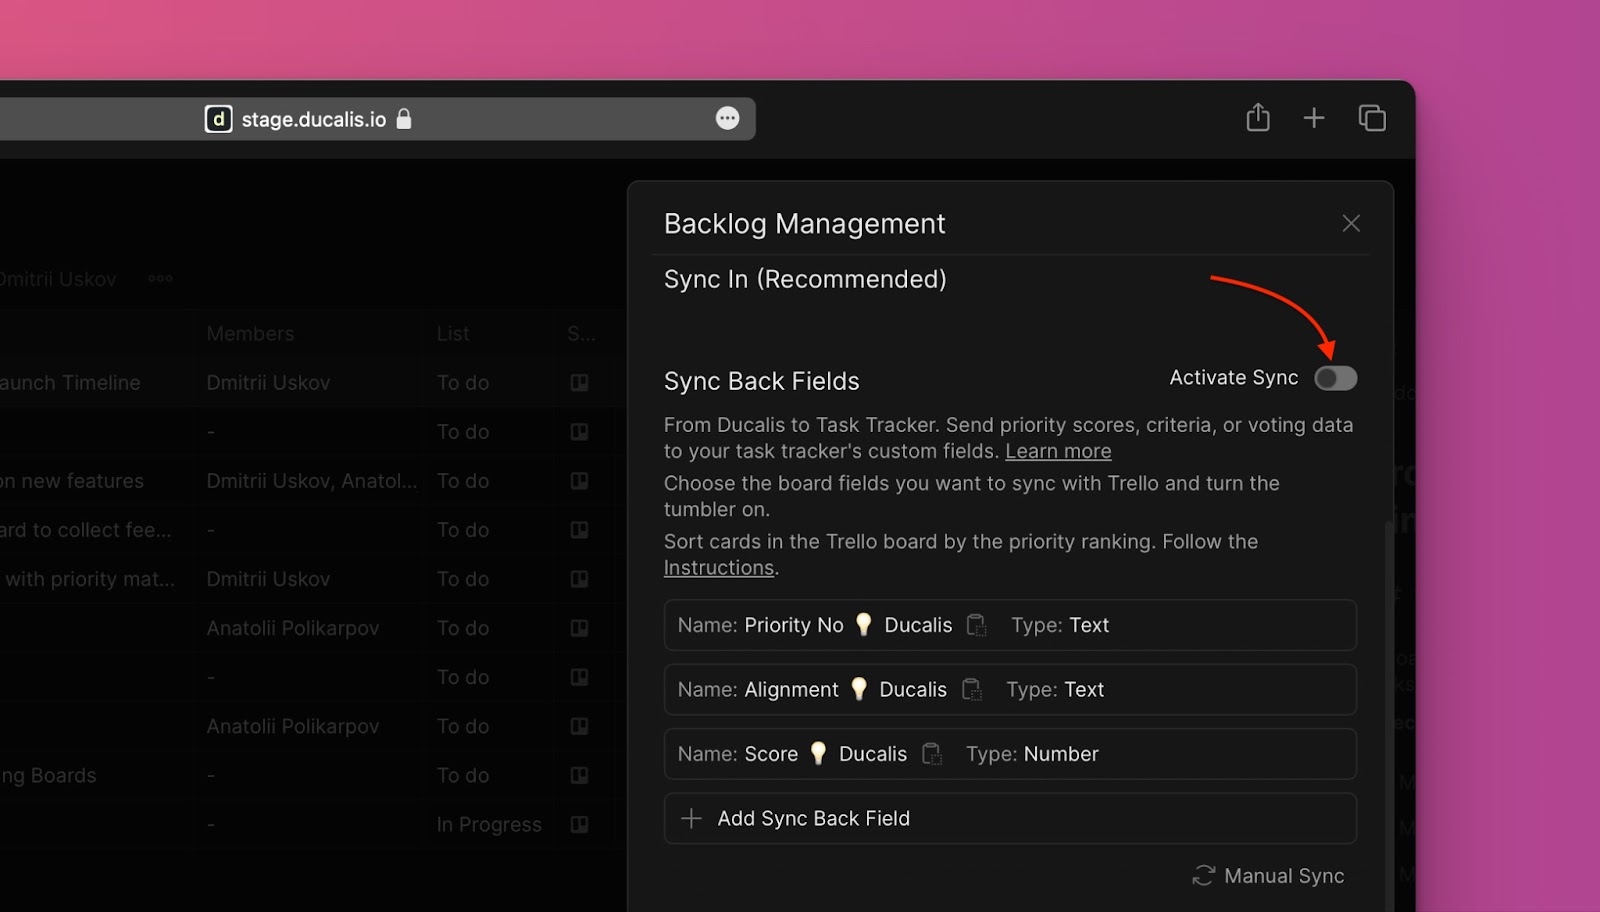Copy the Score field name
This screenshot has width=1600, height=912.
click(931, 754)
